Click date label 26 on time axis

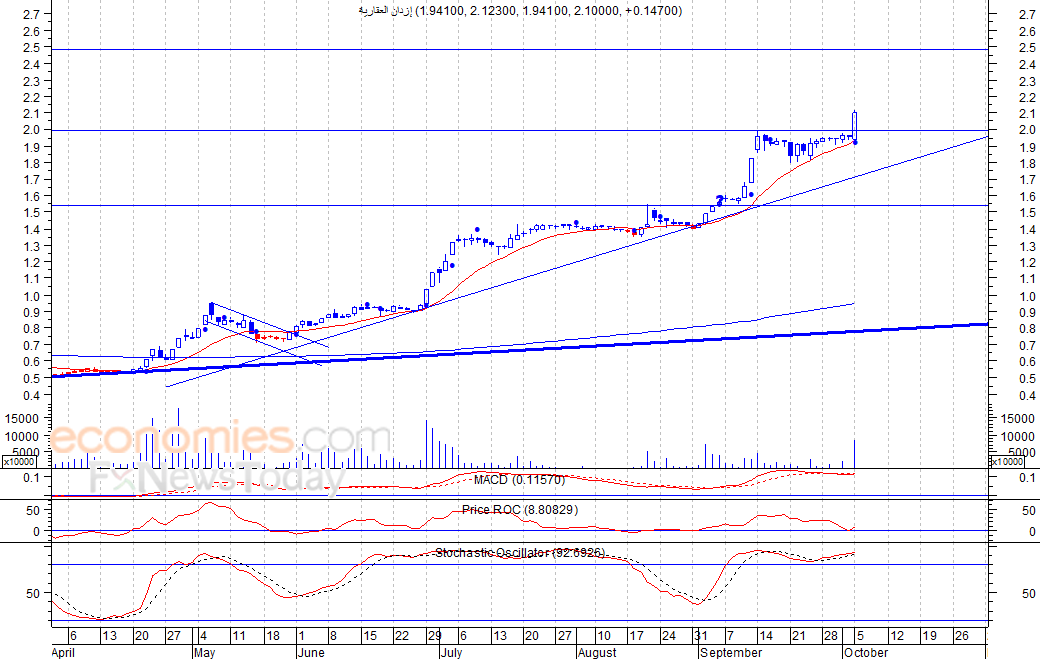point(962,636)
